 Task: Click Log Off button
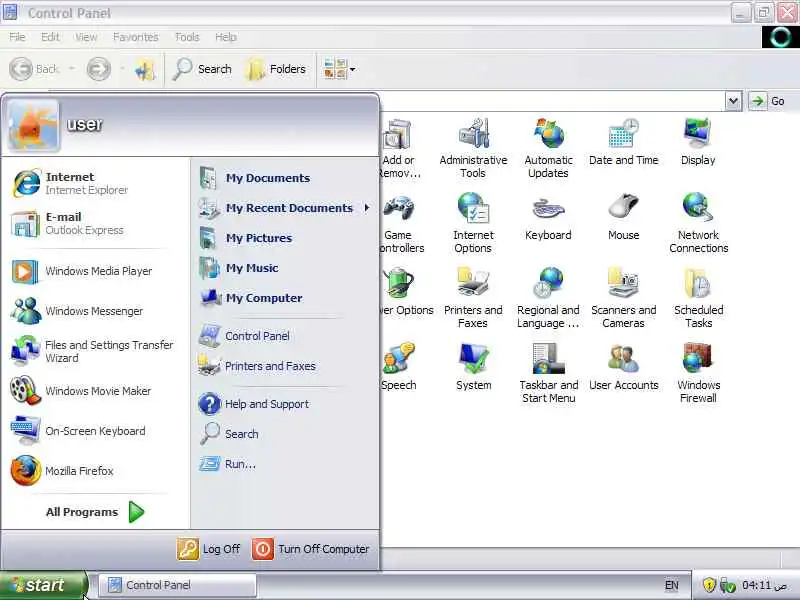[208, 549]
